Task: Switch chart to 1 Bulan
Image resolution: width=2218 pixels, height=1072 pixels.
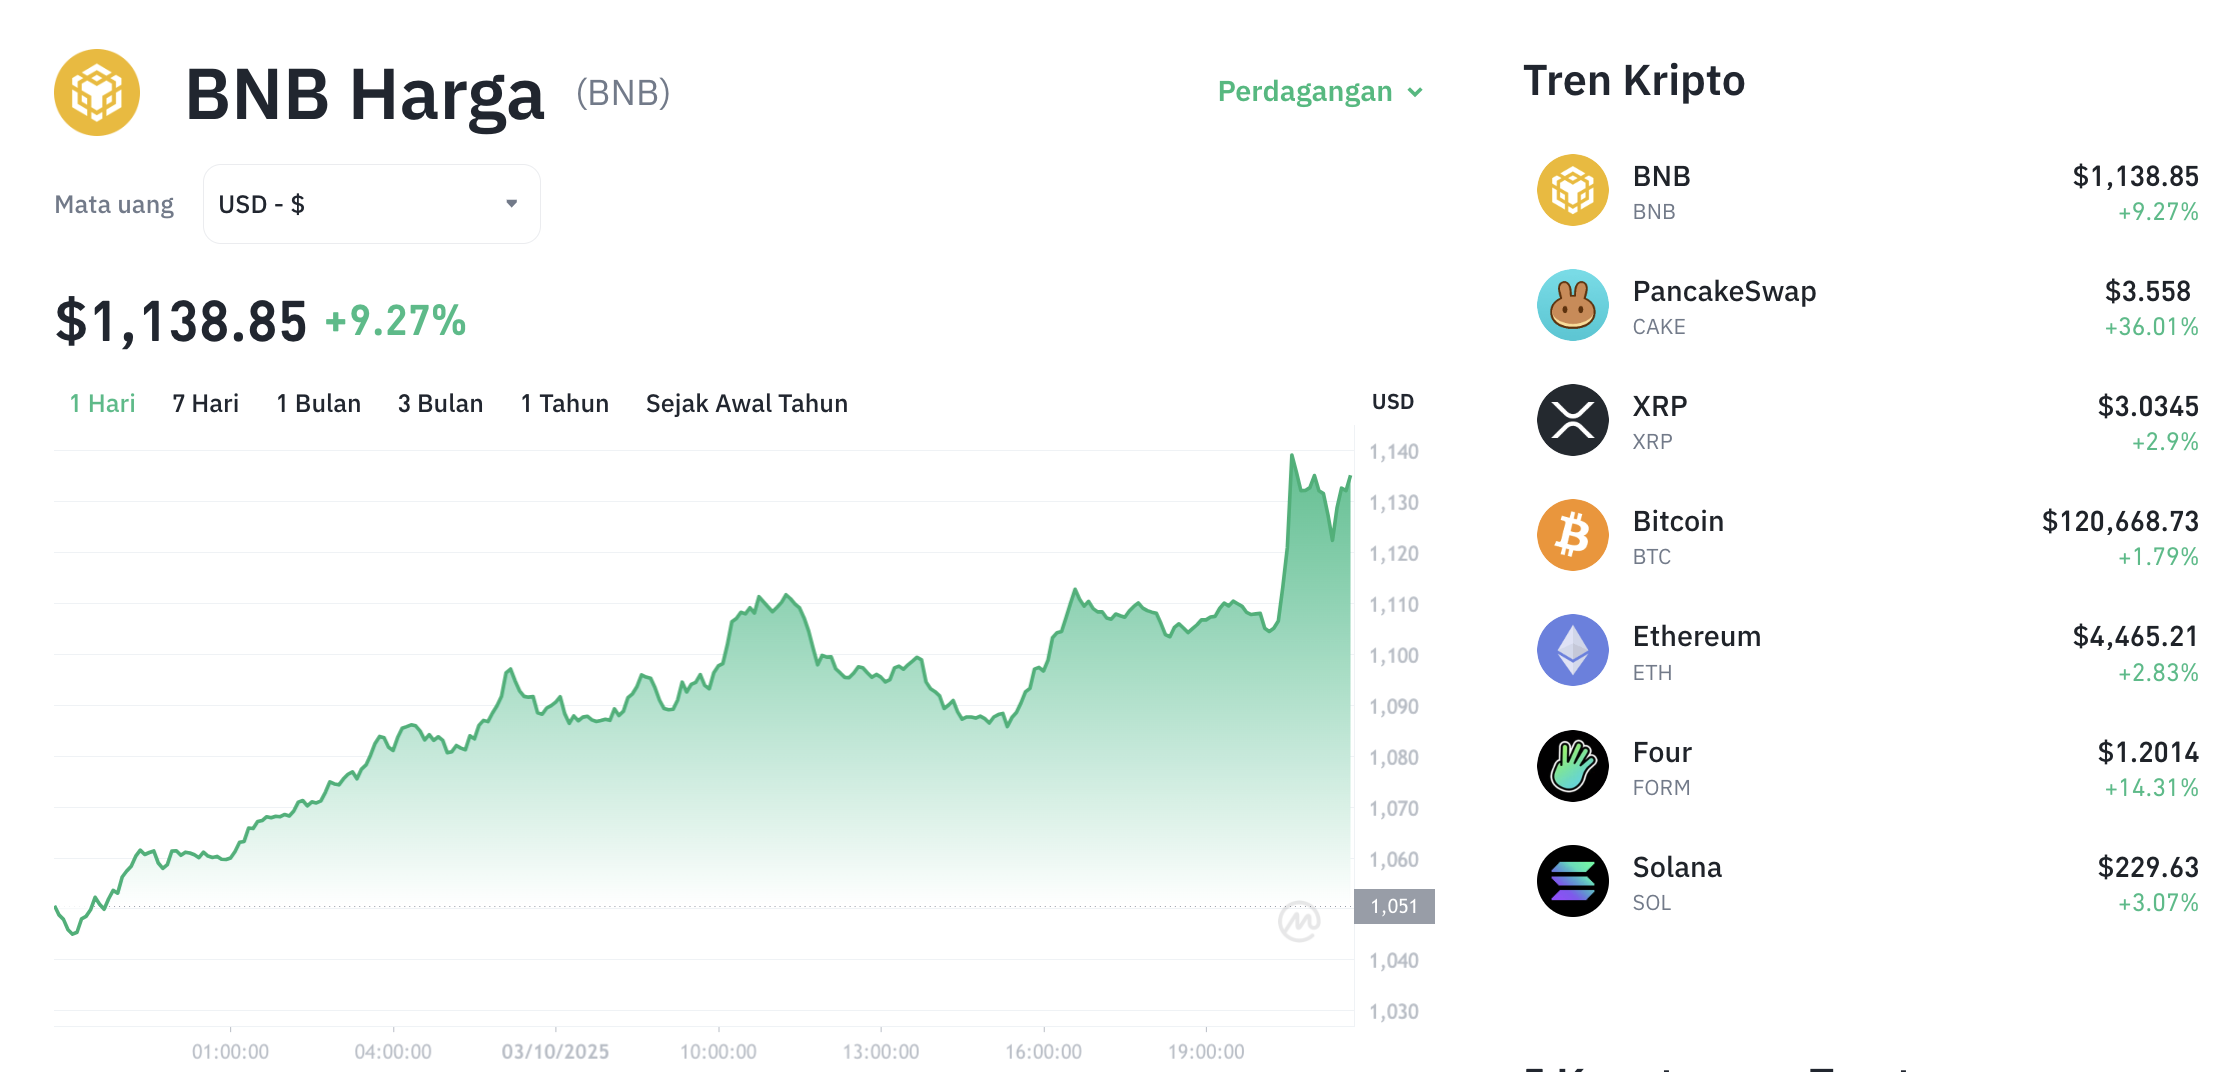Action: (318, 403)
